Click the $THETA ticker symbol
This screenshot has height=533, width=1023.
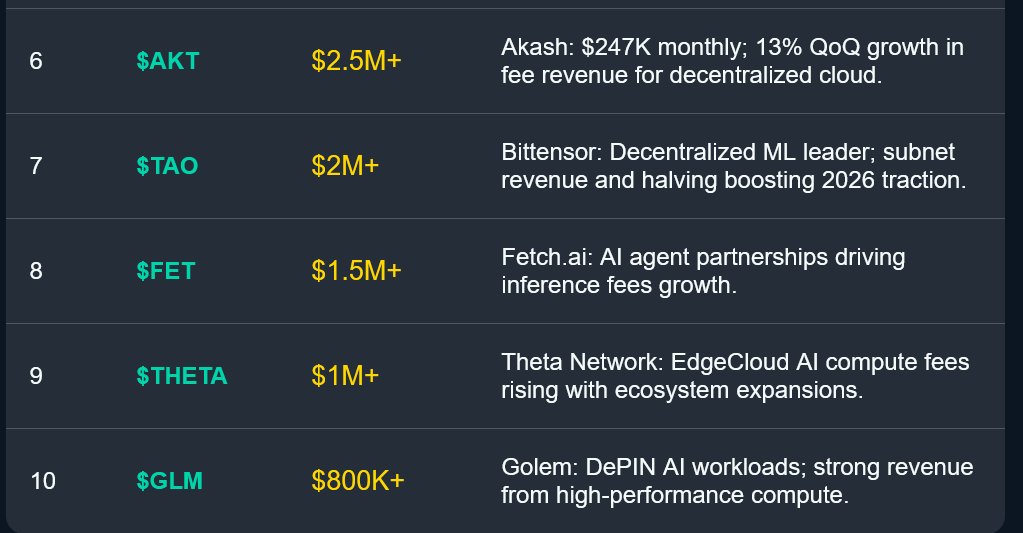tap(182, 376)
